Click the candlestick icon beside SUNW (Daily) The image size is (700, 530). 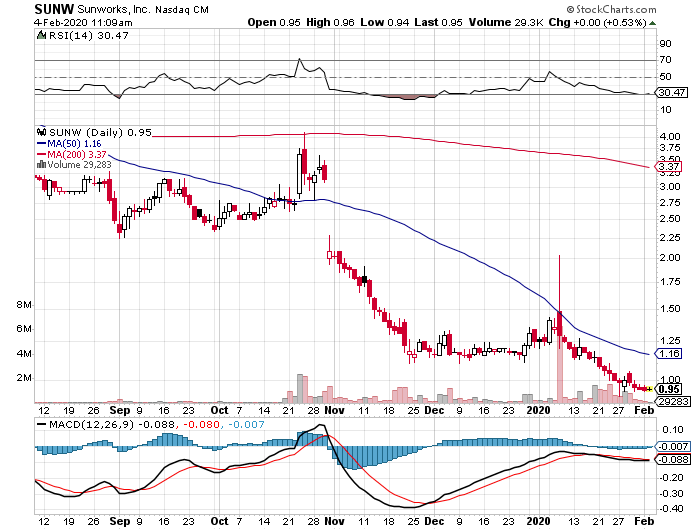(x=41, y=132)
